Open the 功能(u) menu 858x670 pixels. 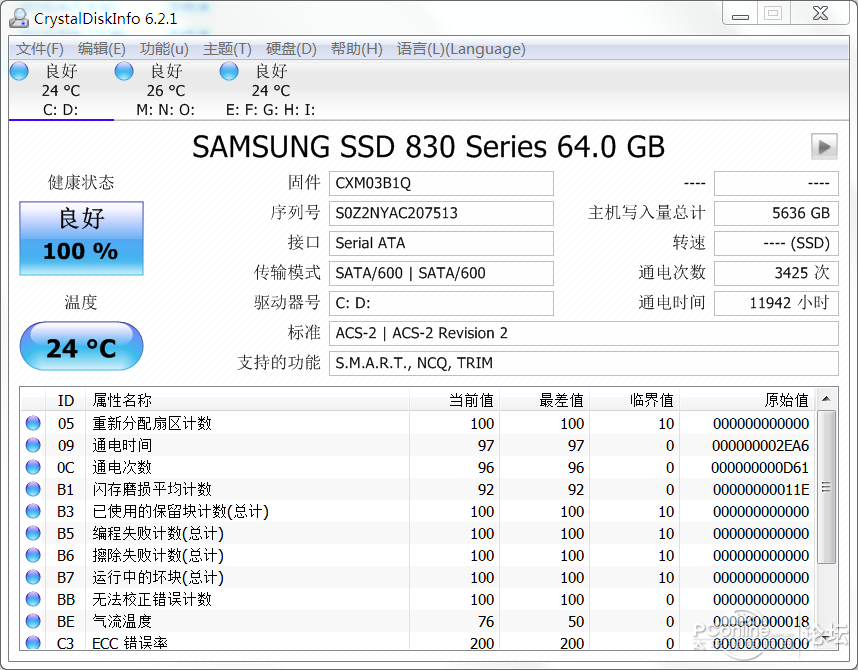click(164, 49)
